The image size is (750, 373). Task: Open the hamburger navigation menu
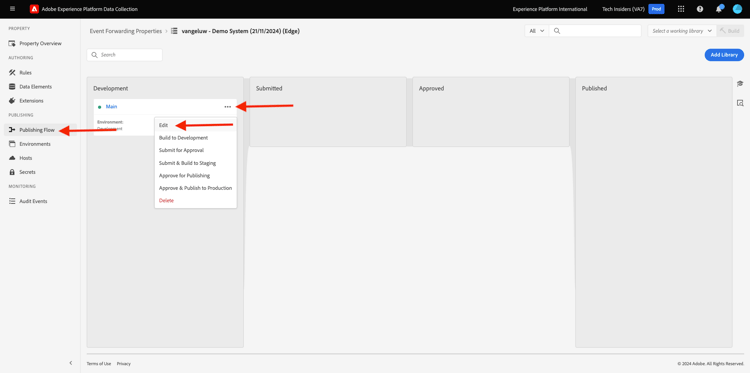click(x=12, y=9)
